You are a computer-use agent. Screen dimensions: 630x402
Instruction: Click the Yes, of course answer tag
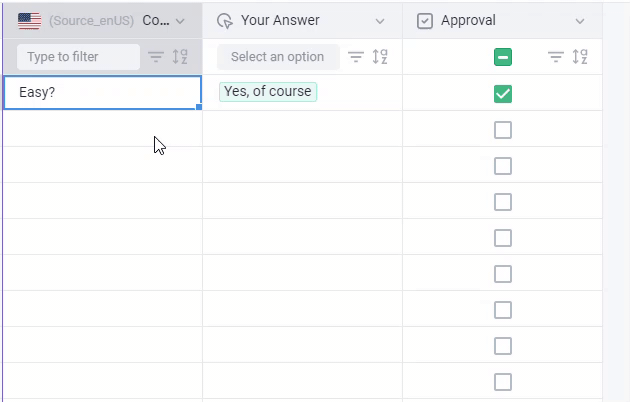268,92
